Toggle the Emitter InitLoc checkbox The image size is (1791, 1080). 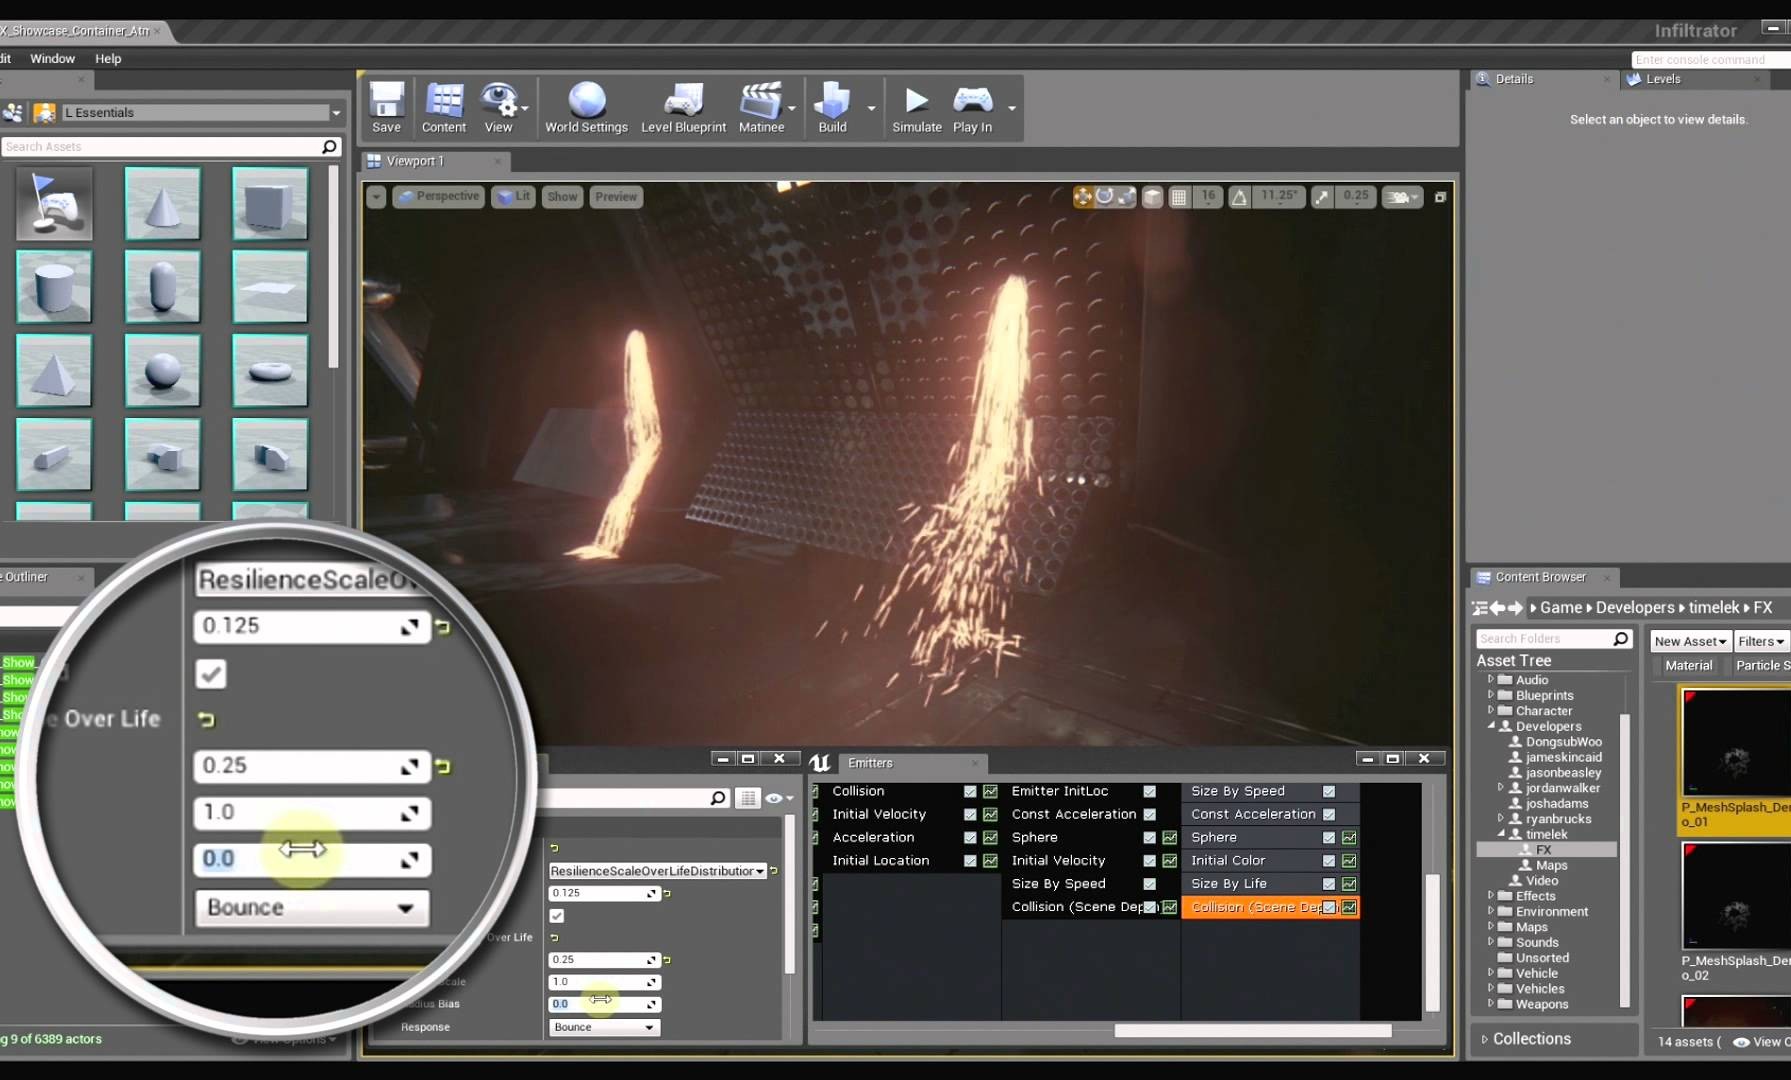pos(1150,792)
